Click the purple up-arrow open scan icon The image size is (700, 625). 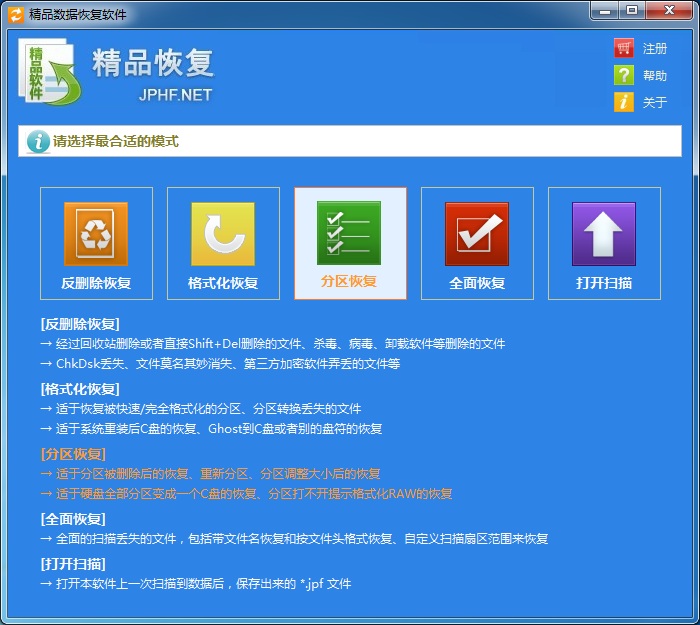tap(604, 234)
